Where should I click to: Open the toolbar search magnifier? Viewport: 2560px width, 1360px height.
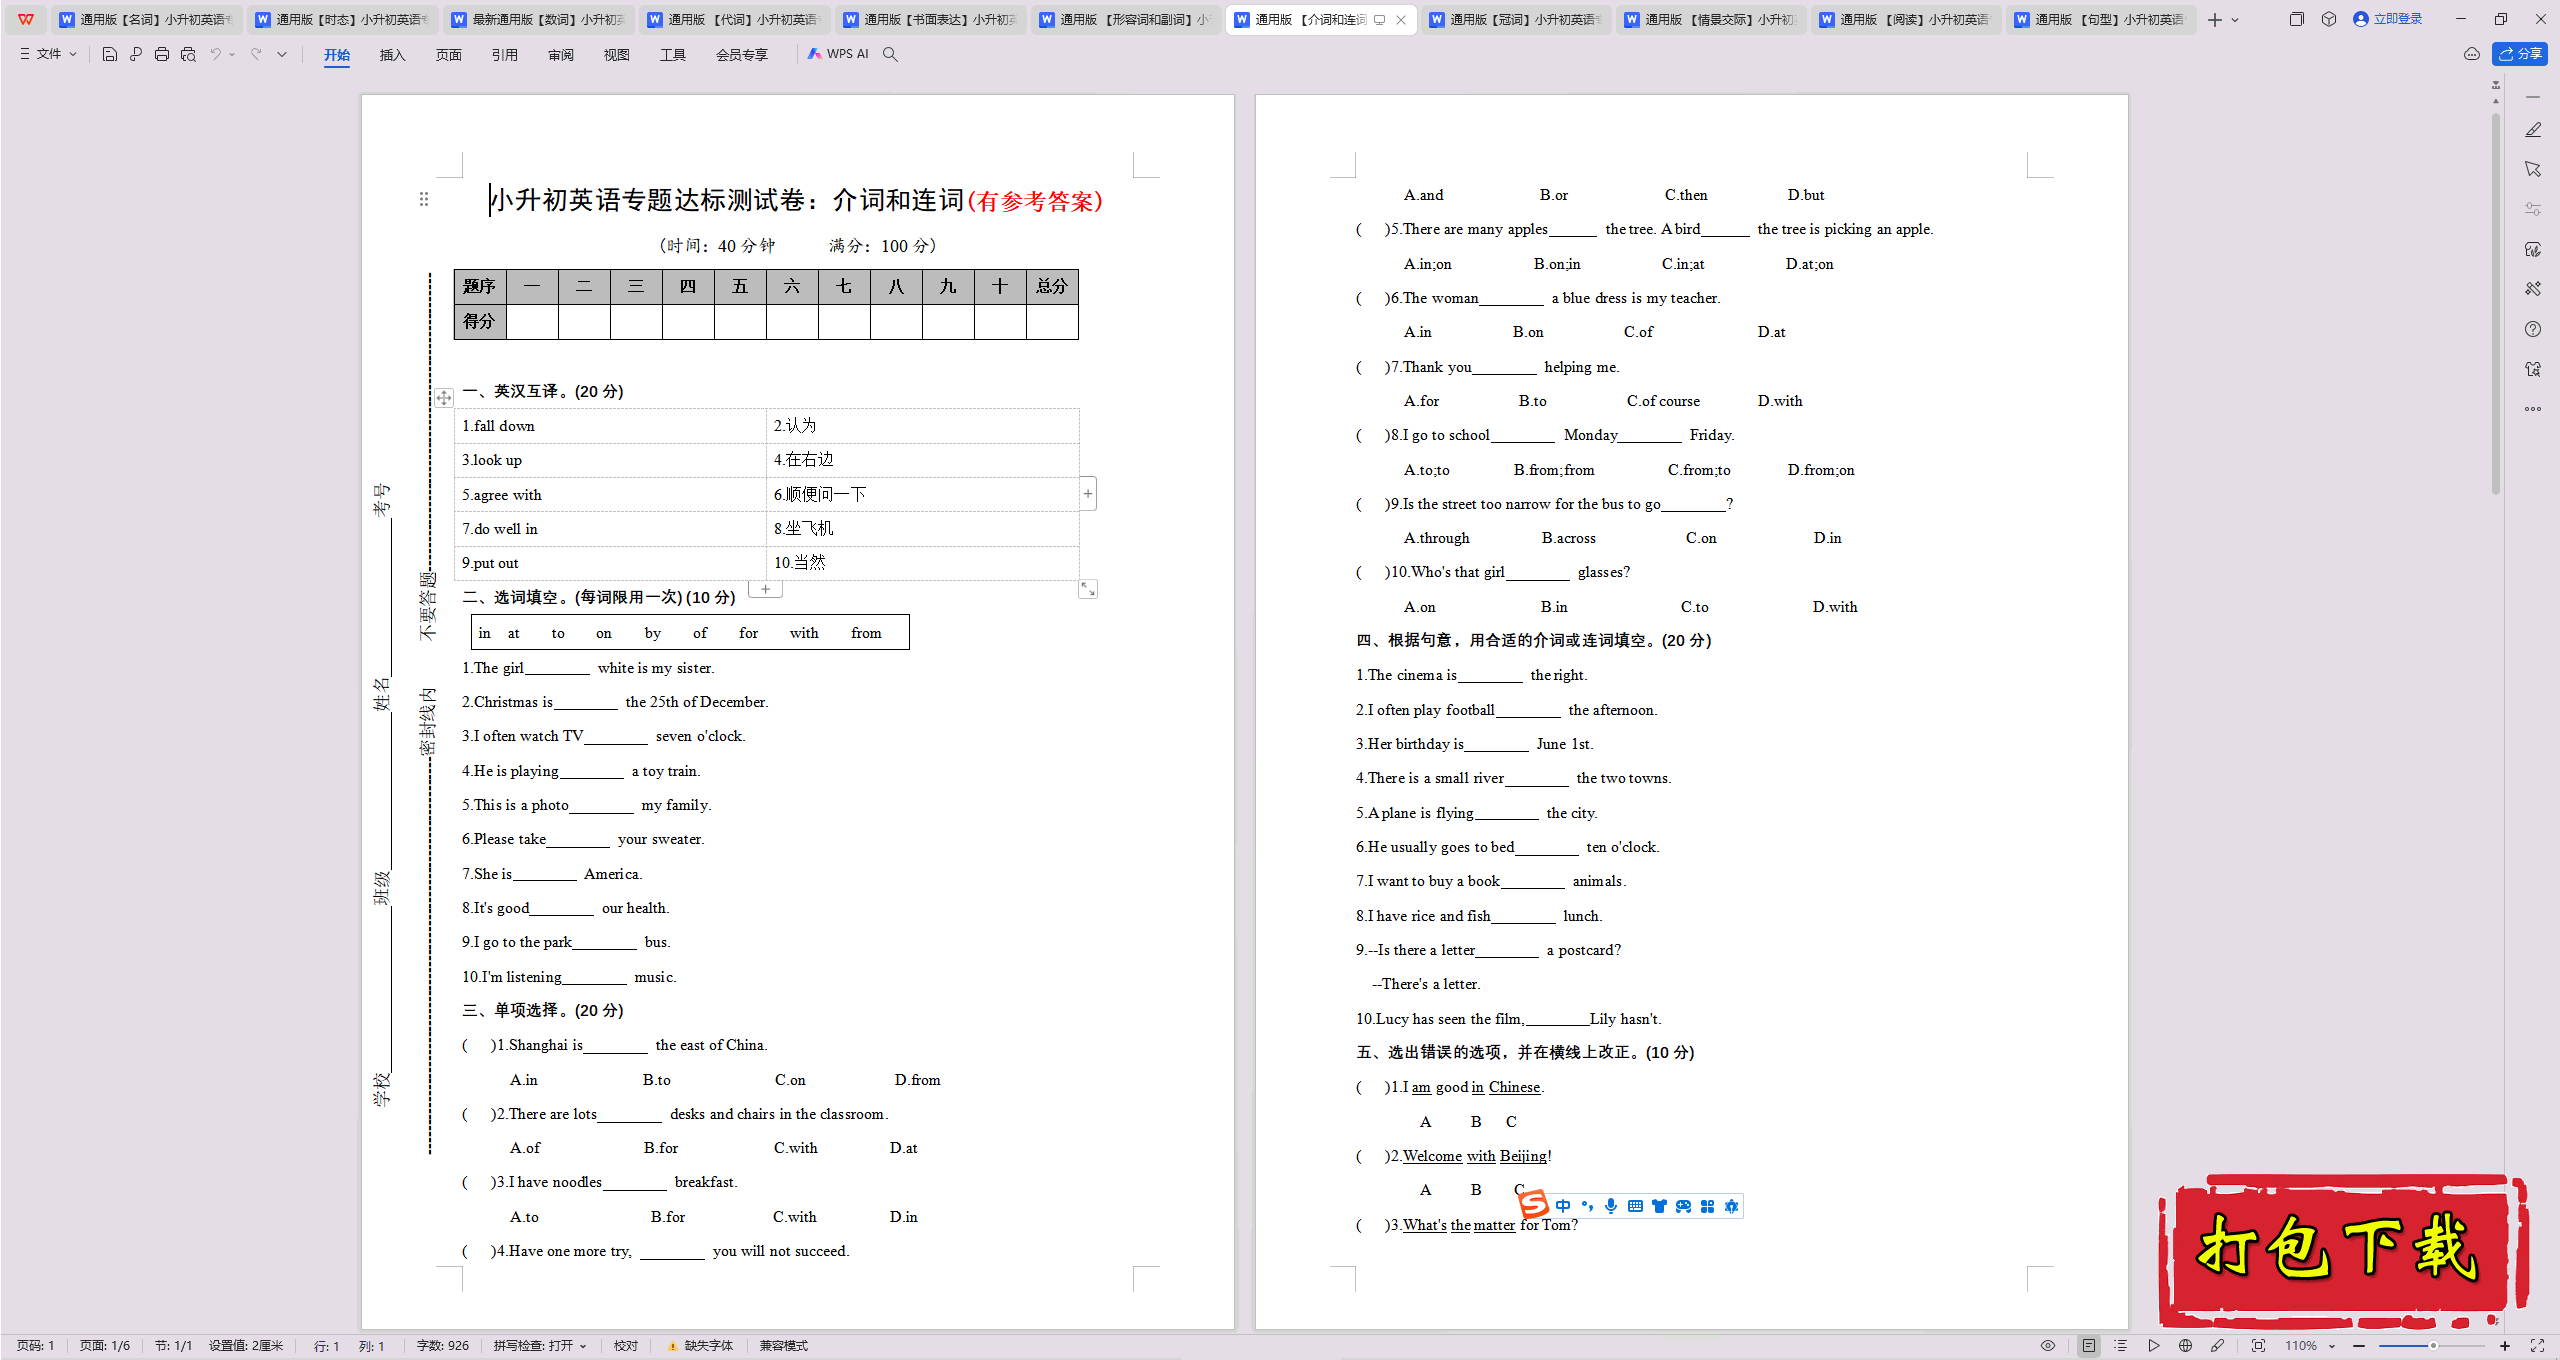tap(890, 54)
